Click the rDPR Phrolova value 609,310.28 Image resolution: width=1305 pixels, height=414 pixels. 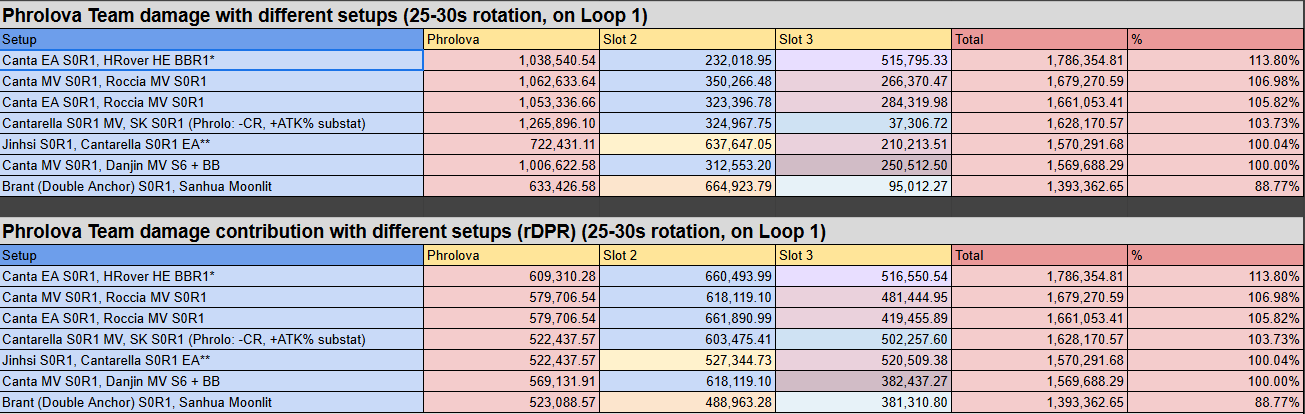pyautogui.click(x=512, y=277)
